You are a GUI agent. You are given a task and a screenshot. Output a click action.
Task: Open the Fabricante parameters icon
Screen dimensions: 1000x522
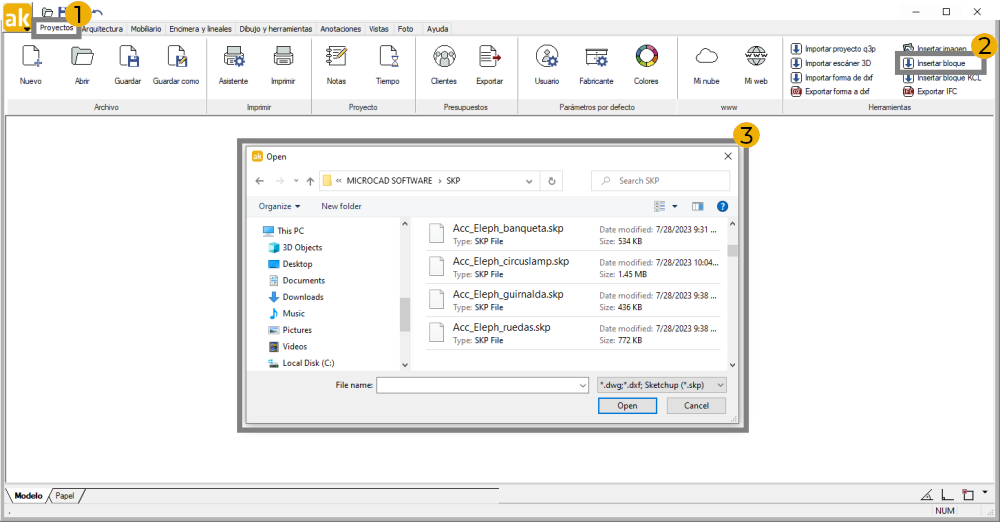(596, 57)
